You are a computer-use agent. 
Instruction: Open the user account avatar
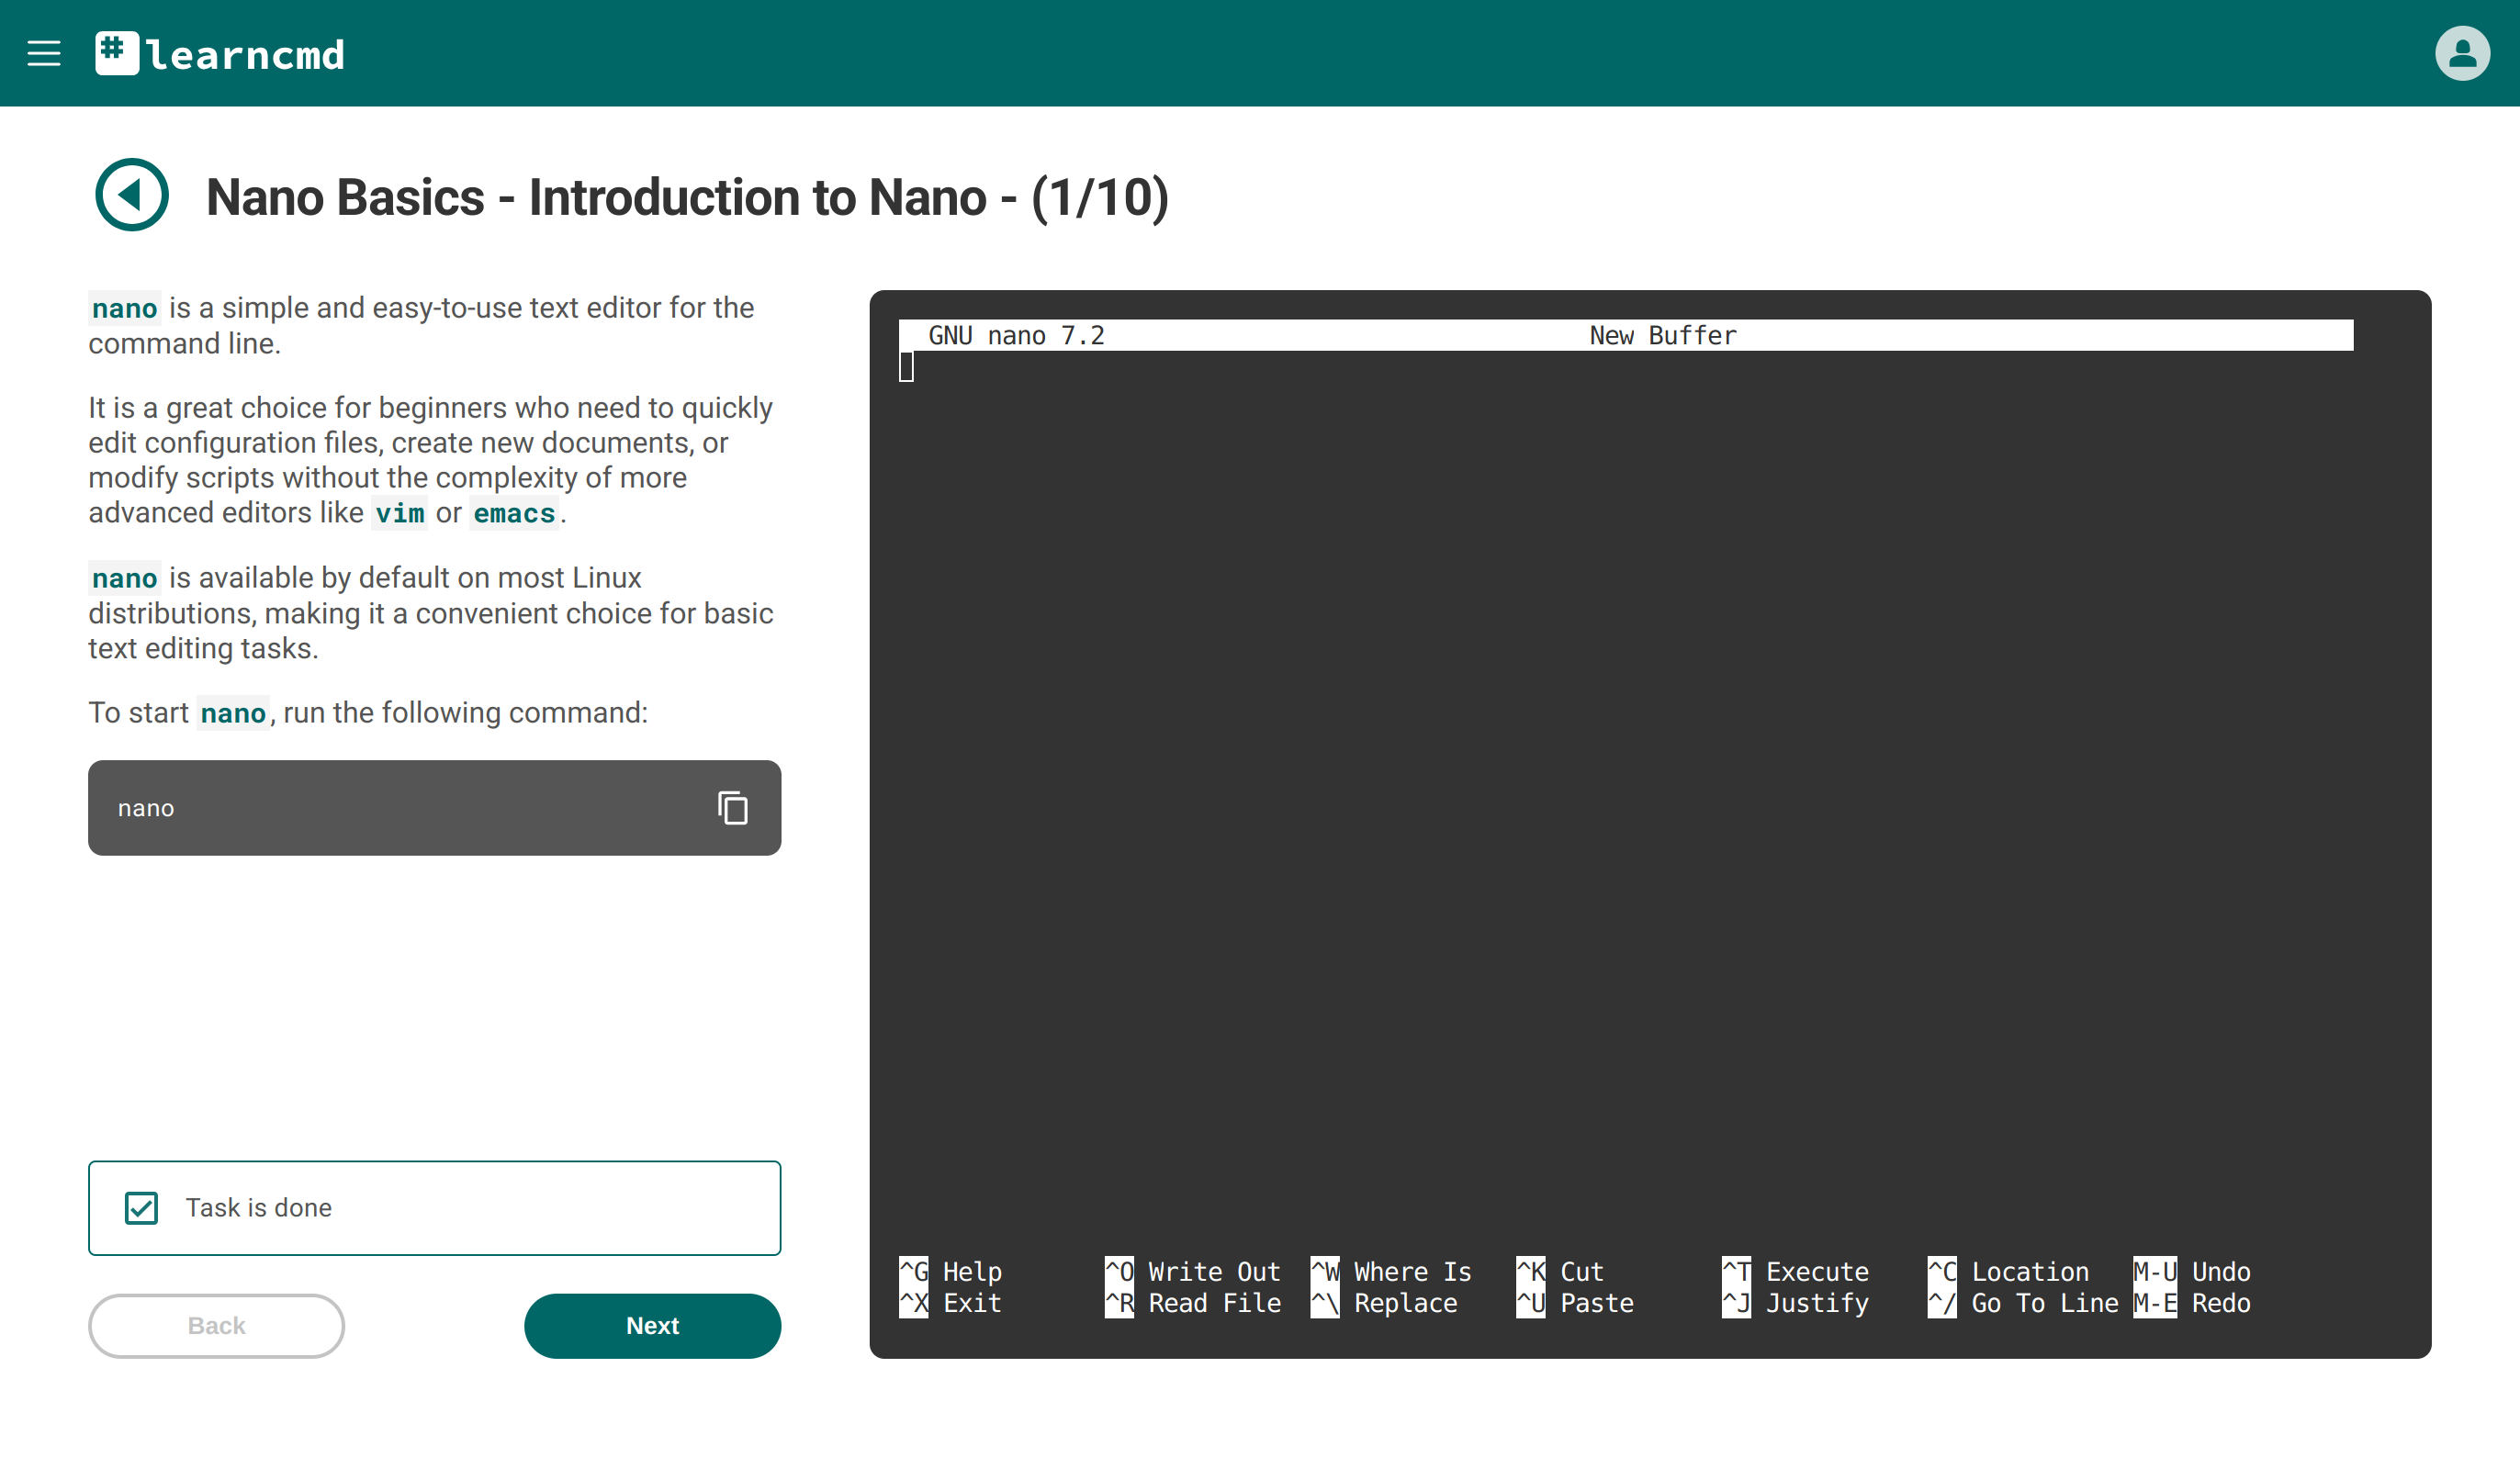coord(2462,53)
